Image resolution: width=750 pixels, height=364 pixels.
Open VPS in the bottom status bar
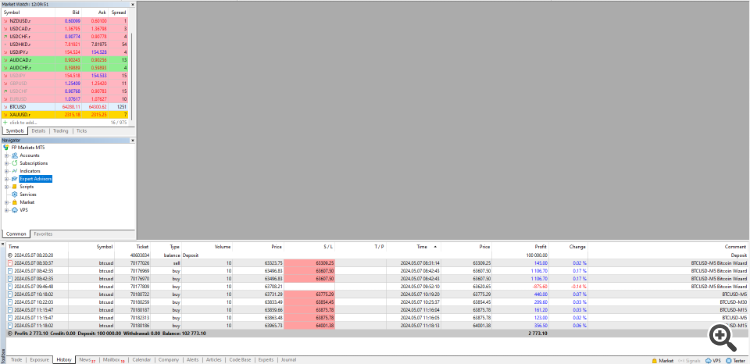[713, 360]
